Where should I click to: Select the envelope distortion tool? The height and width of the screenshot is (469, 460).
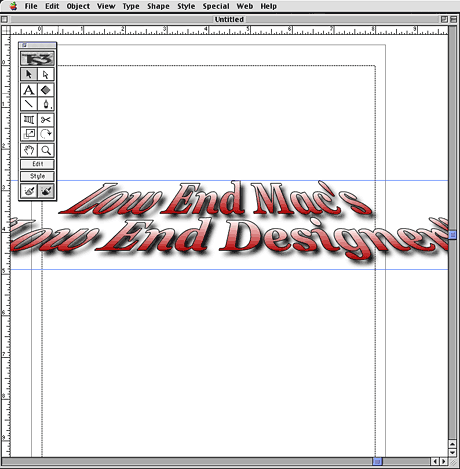point(29,120)
